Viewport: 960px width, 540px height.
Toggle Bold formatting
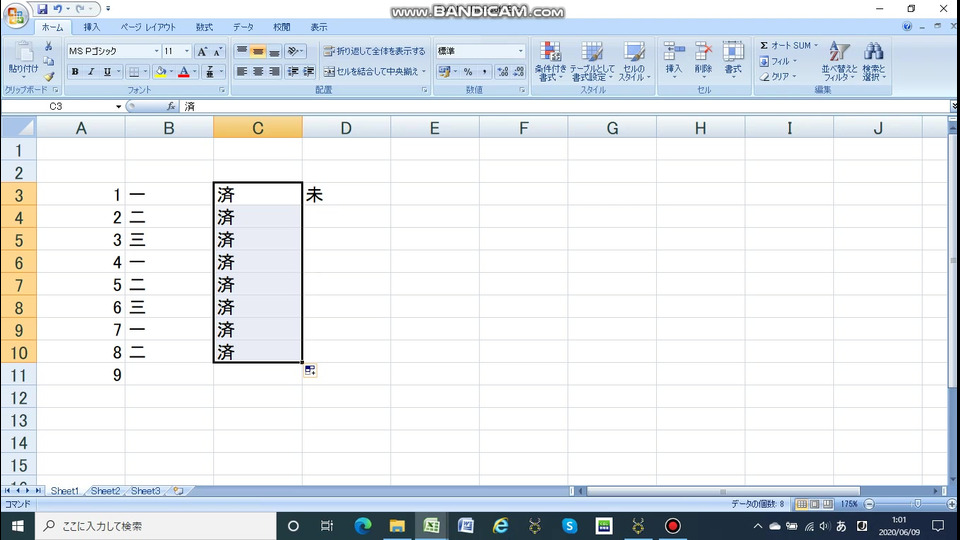tap(75, 72)
